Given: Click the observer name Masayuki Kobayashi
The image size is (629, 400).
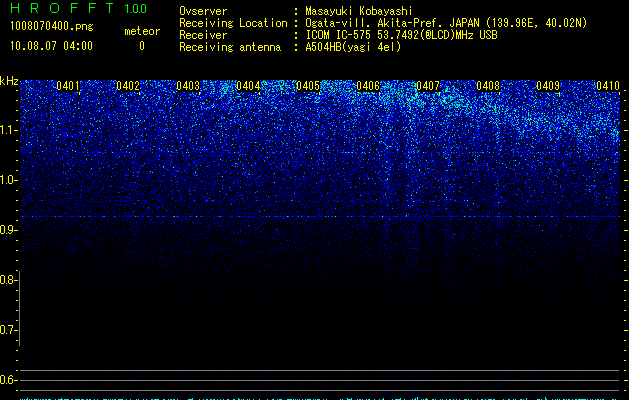Looking at the screenshot, I should point(359,11).
